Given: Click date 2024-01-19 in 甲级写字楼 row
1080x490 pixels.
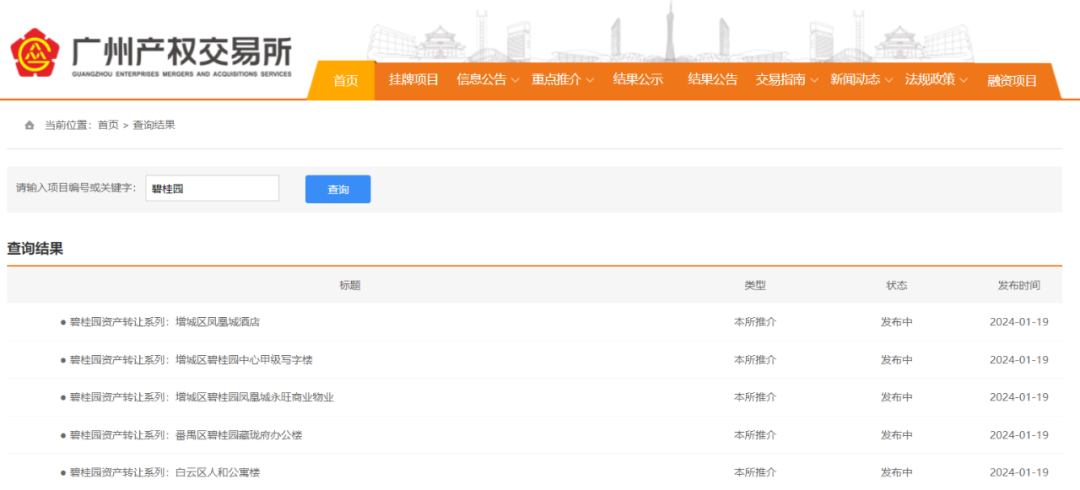Looking at the screenshot, I should click(x=1019, y=360).
